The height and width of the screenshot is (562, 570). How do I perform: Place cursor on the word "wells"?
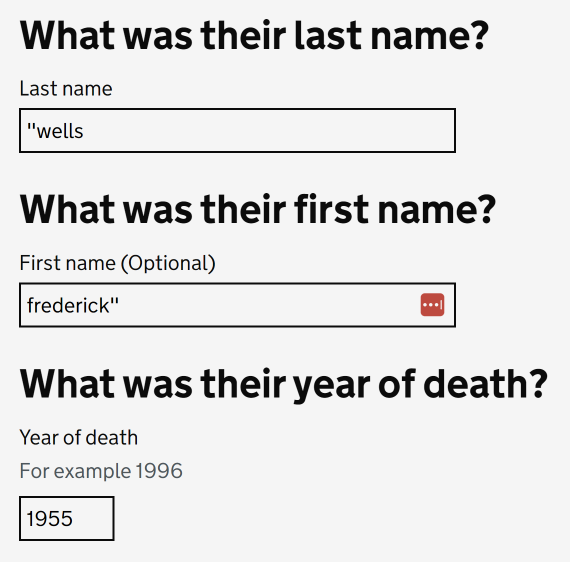click(x=60, y=131)
